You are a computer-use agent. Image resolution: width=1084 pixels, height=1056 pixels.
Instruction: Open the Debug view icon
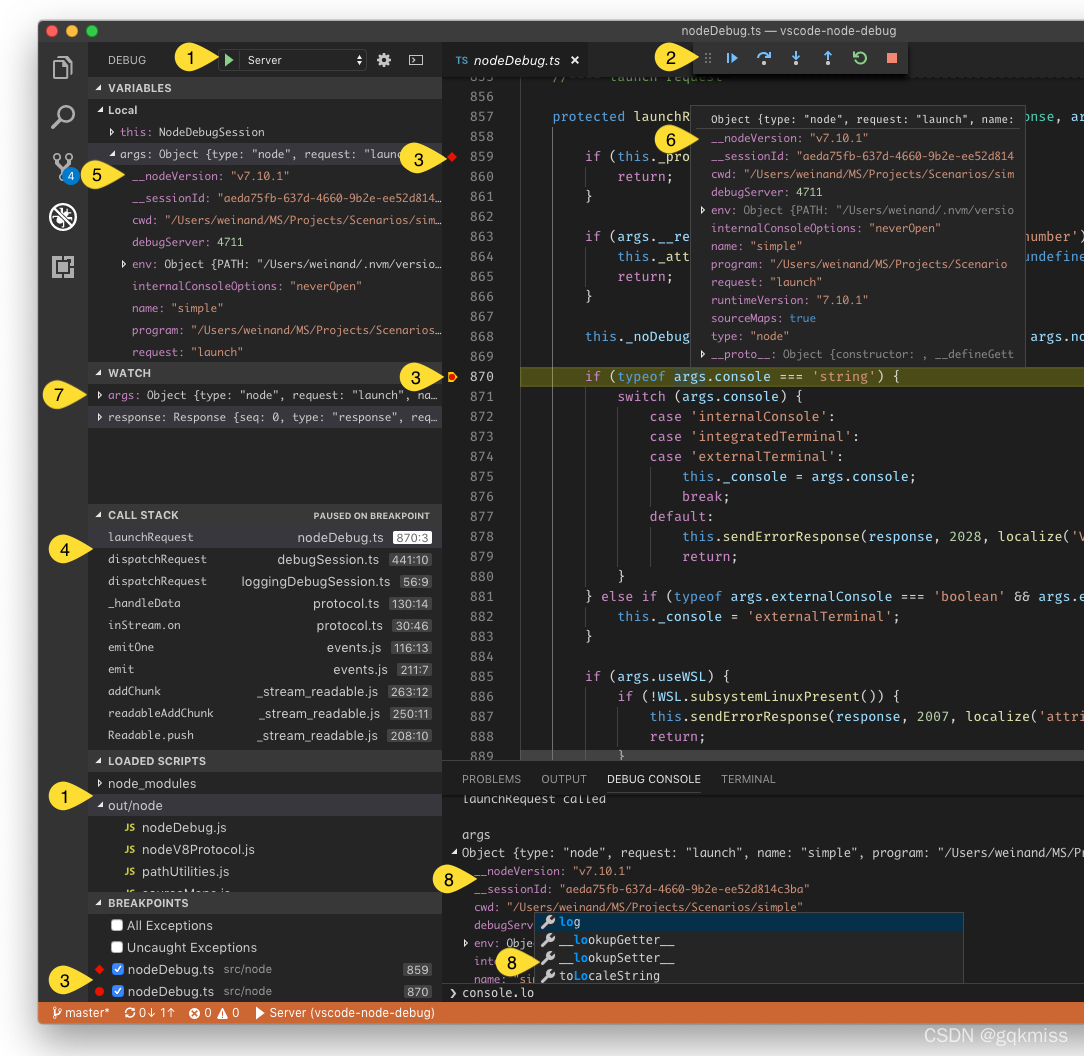[x=63, y=216]
